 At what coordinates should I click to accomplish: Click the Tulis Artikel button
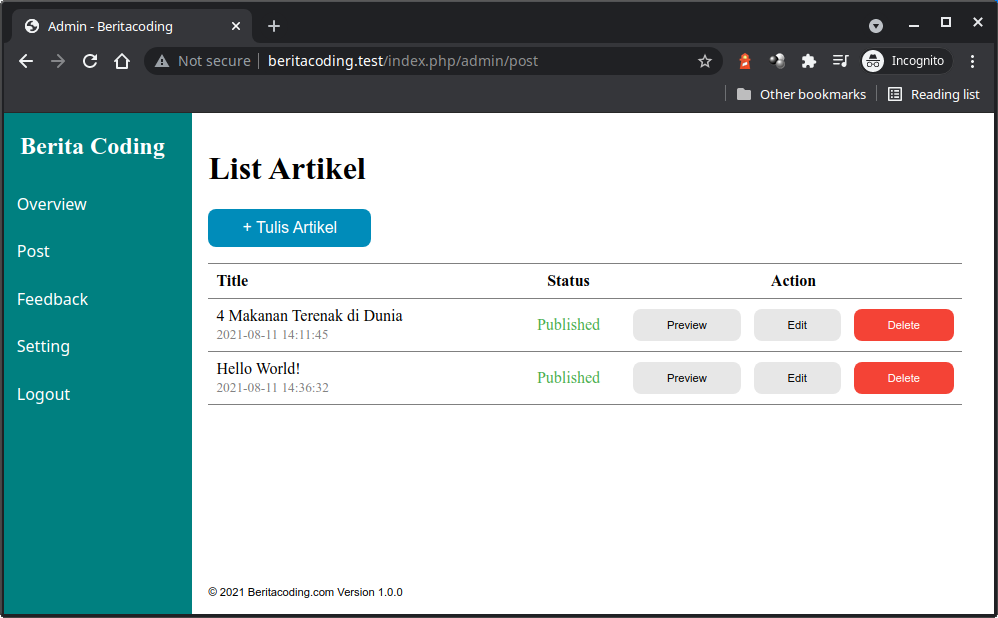click(x=289, y=228)
